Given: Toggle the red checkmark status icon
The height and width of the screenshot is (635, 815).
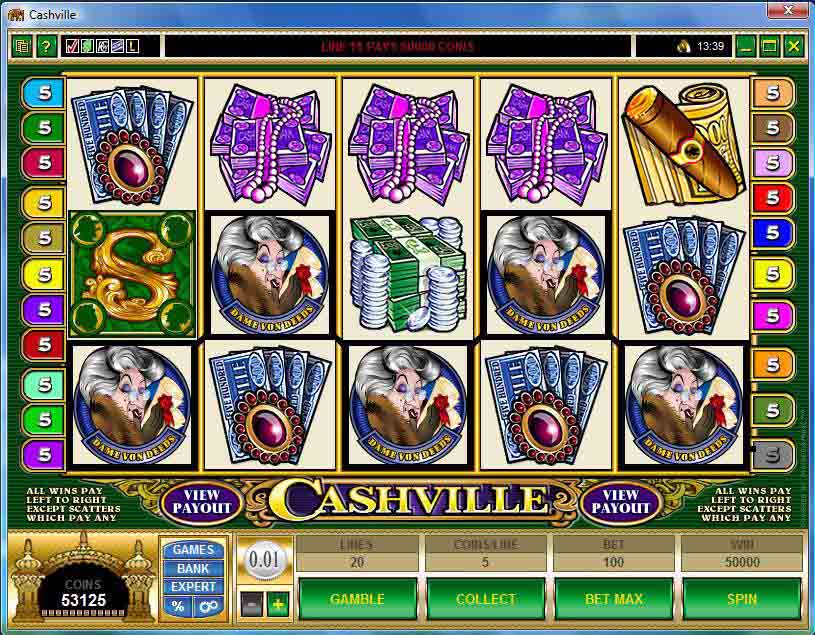Looking at the screenshot, I should tap(72, 47).
